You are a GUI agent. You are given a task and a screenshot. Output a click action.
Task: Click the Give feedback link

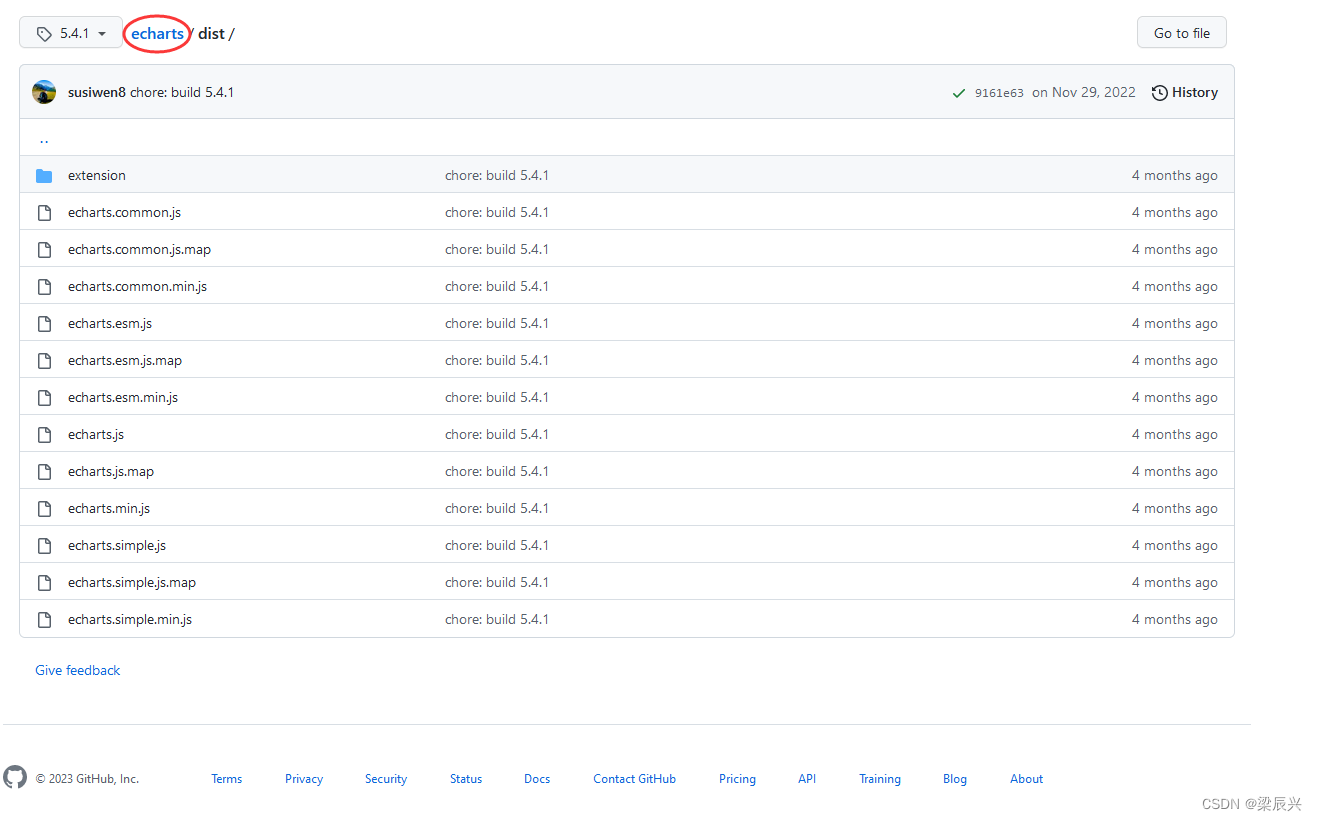tap(77, 670)
